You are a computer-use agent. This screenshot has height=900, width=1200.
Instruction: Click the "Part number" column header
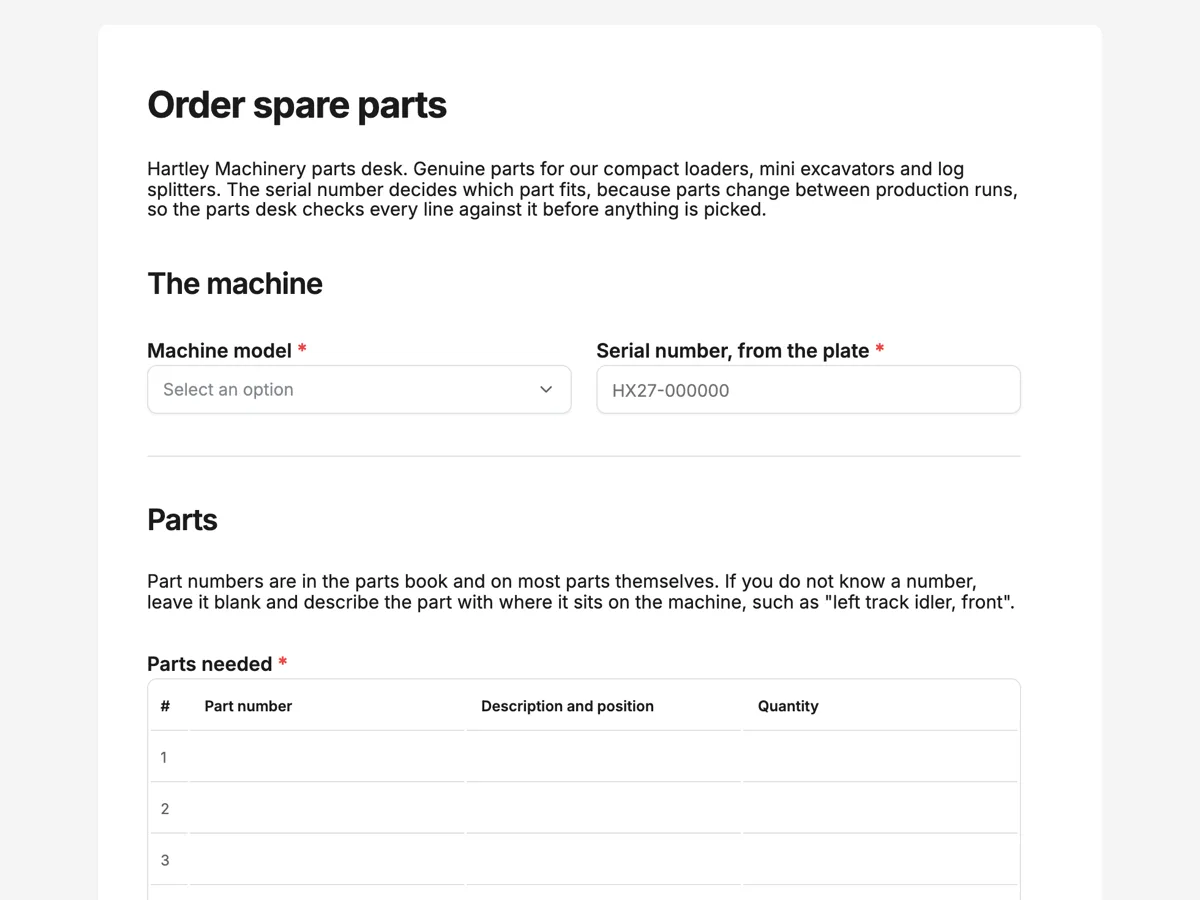point(248,706)
